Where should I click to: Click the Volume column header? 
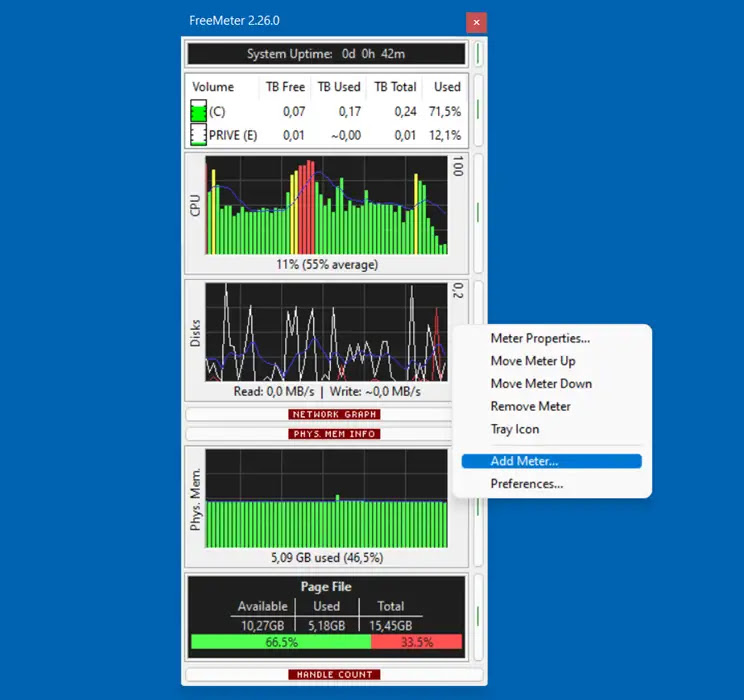coord(213,87)
